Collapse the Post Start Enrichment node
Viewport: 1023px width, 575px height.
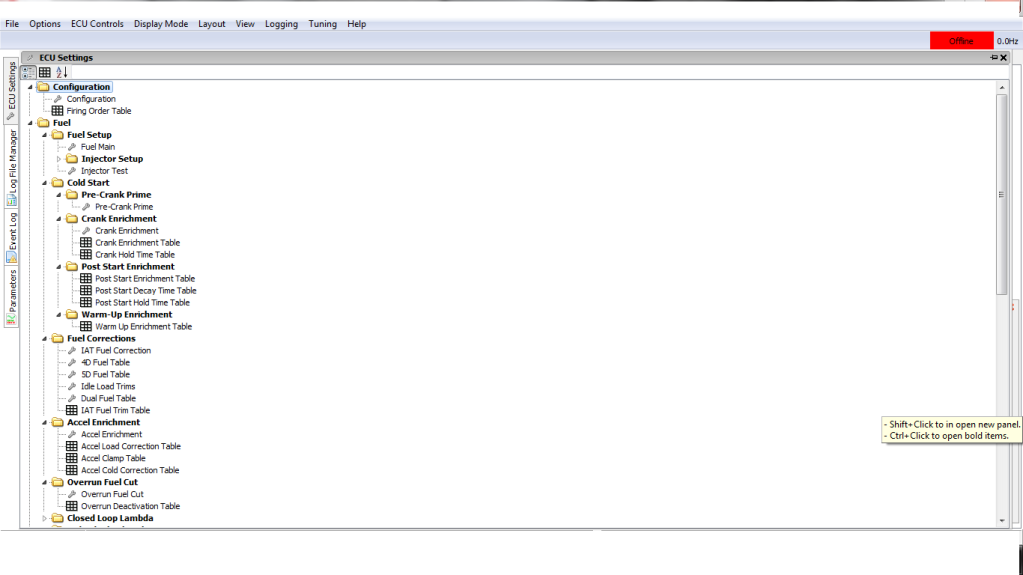coord(59,267)
